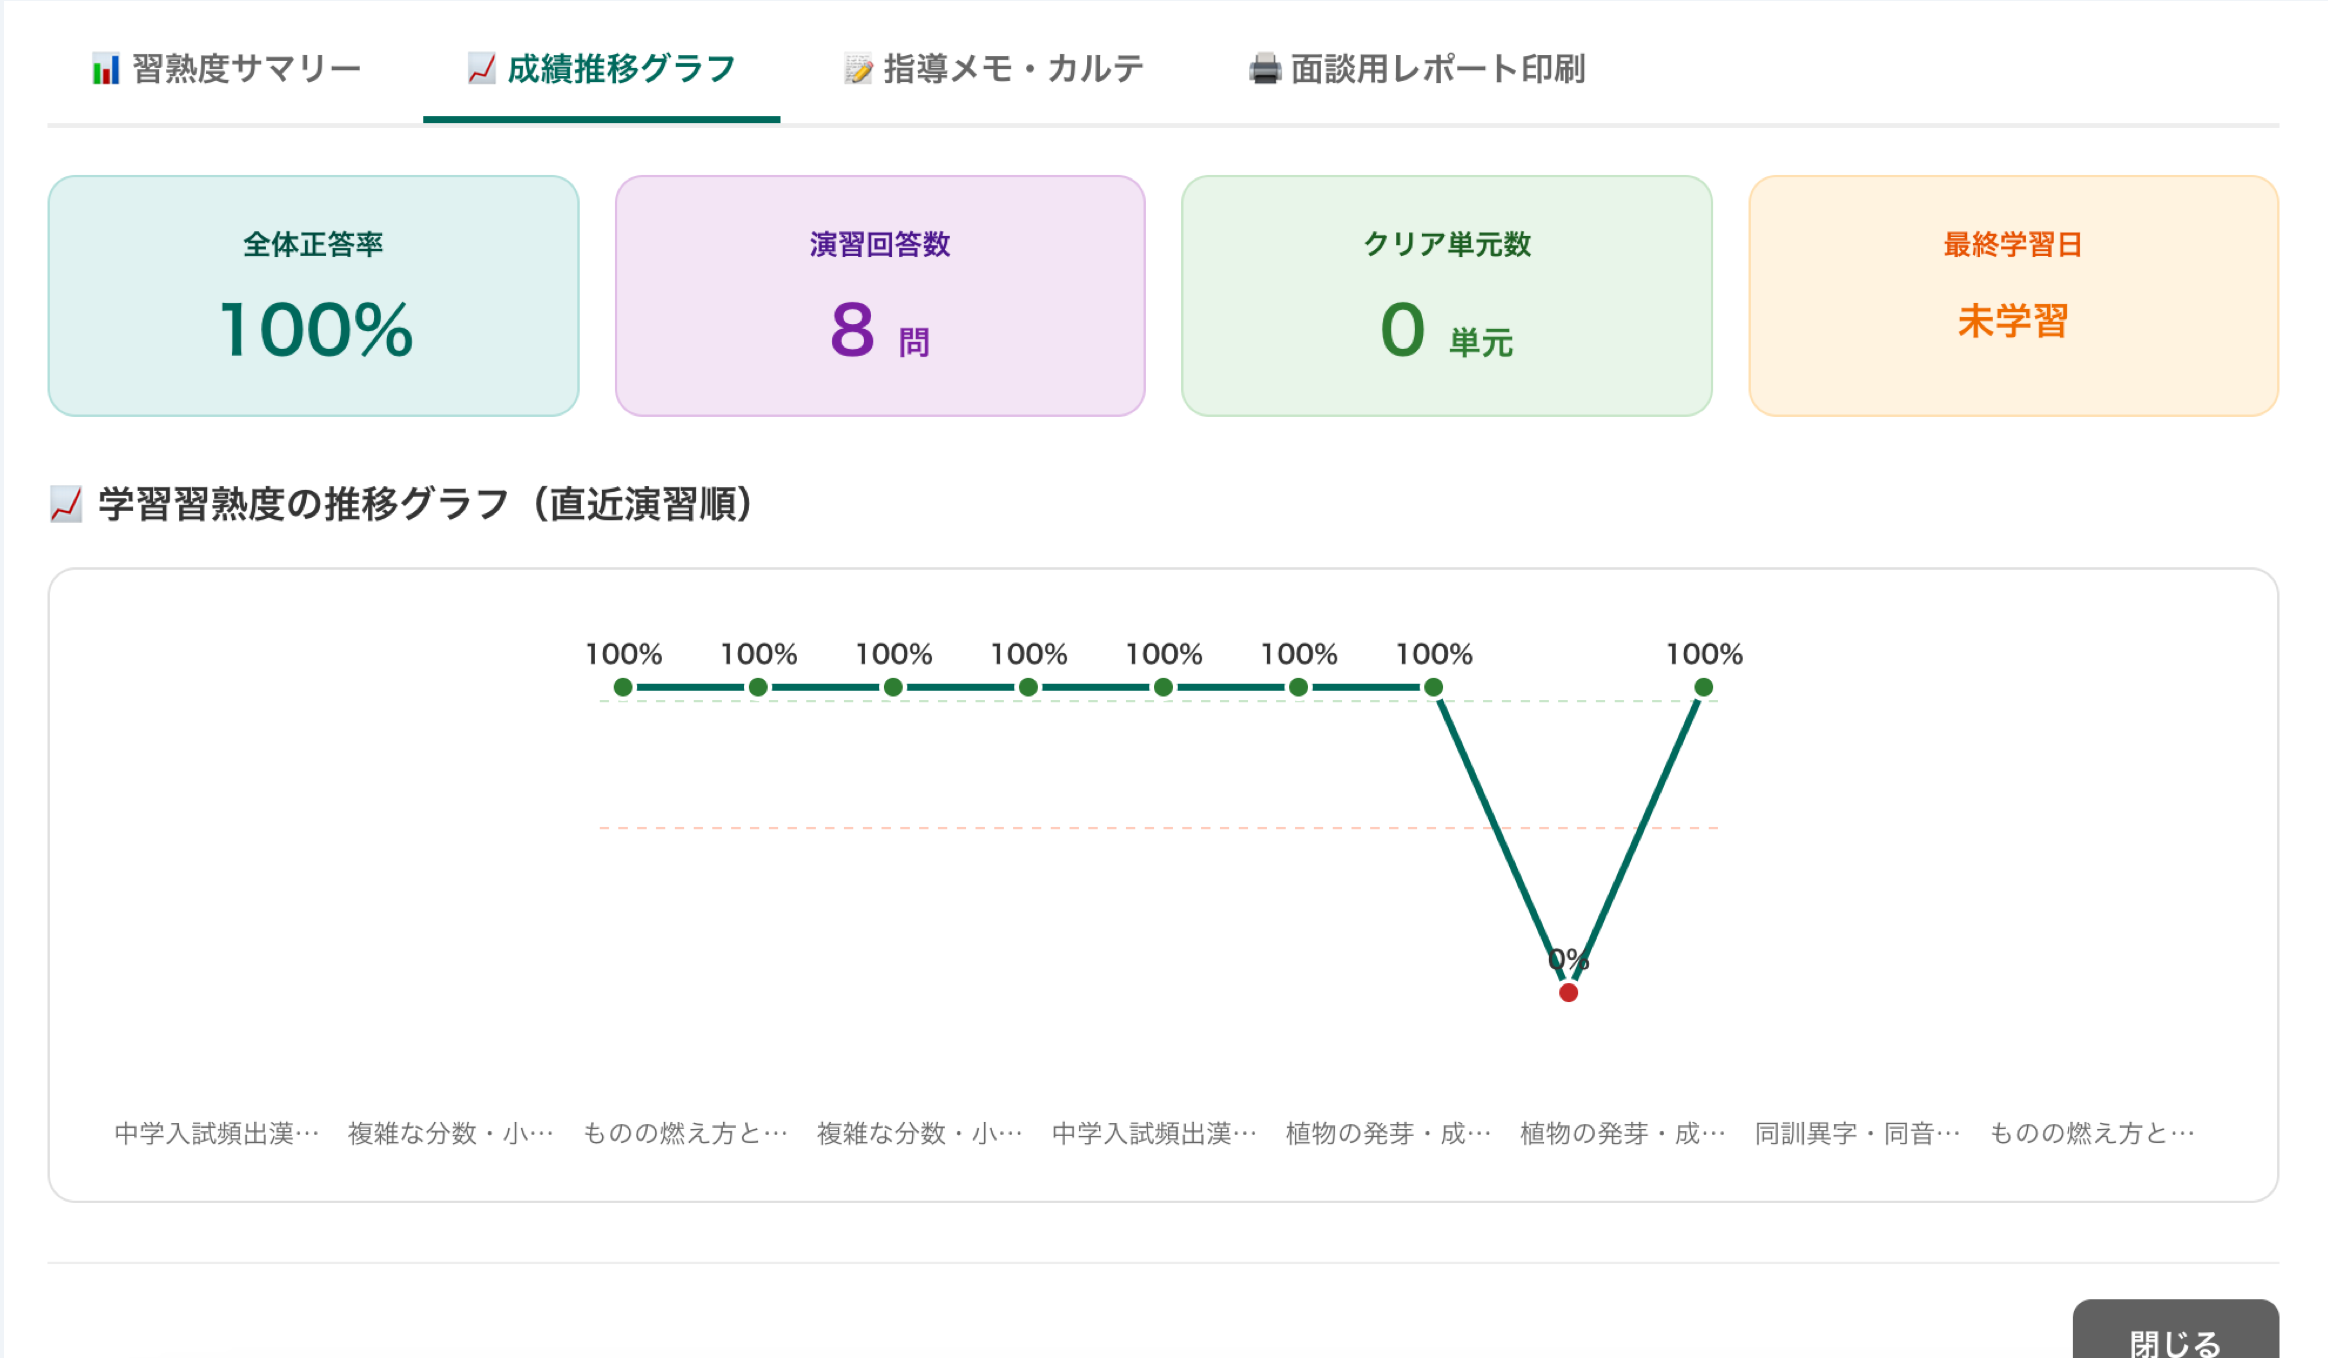Click the 学習習熟度の推移グラフ（直近演習順） heading

pyautogui.click(x=425, y=504)
